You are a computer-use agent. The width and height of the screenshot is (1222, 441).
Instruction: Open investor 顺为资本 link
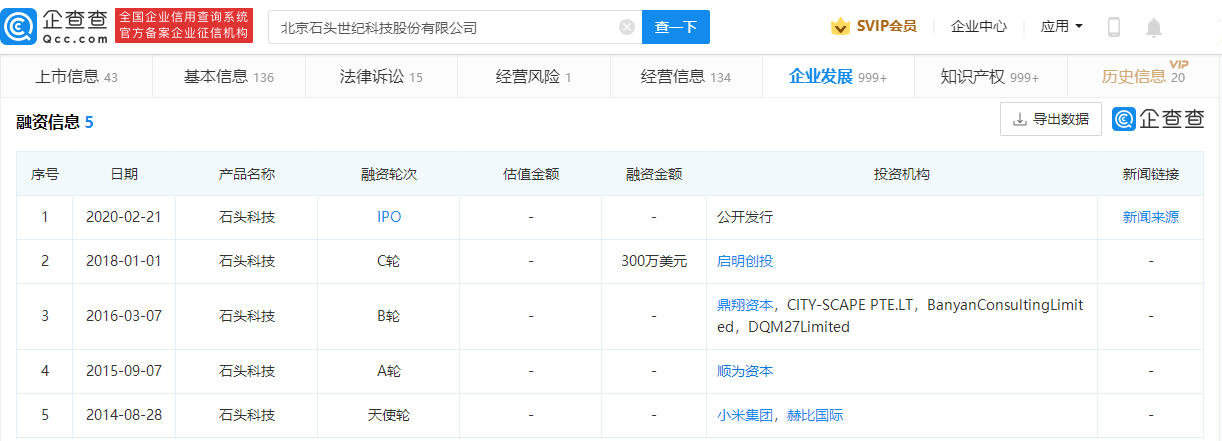pos(745,371)
